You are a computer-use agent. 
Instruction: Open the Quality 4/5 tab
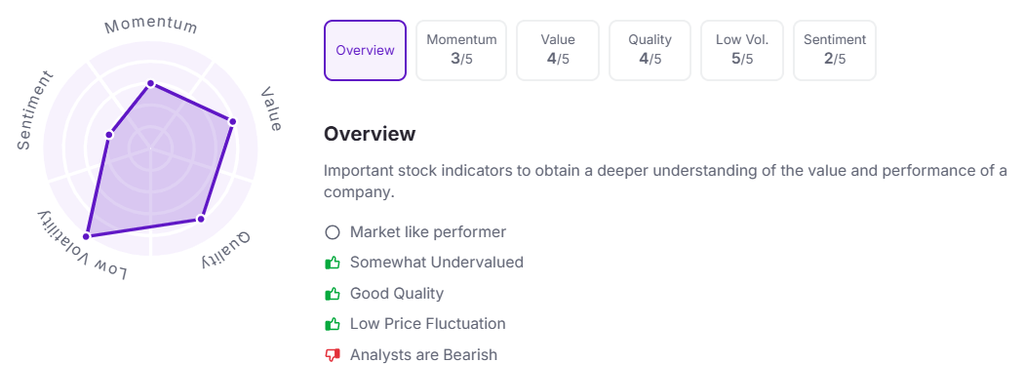click(650, 50)
